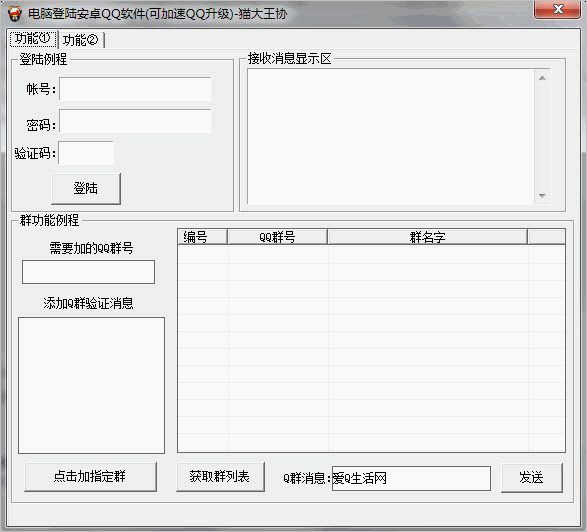
Task: Click the 点击加指定群 button
Action: click(x=90, y=477)
